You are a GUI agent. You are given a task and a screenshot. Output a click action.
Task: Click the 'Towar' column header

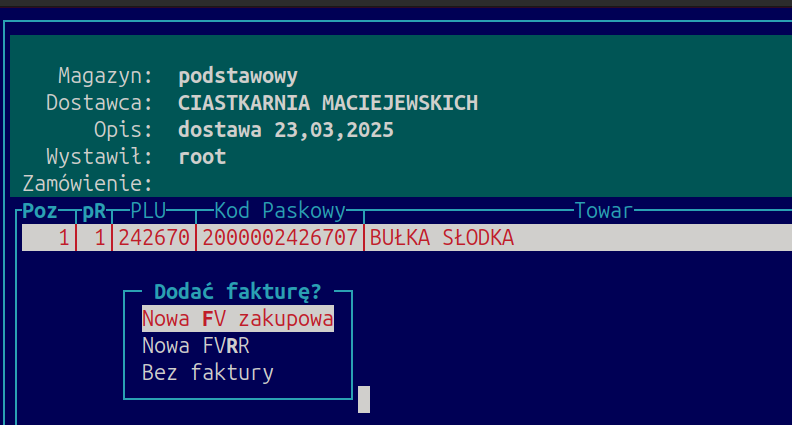(x=603, y=211)
